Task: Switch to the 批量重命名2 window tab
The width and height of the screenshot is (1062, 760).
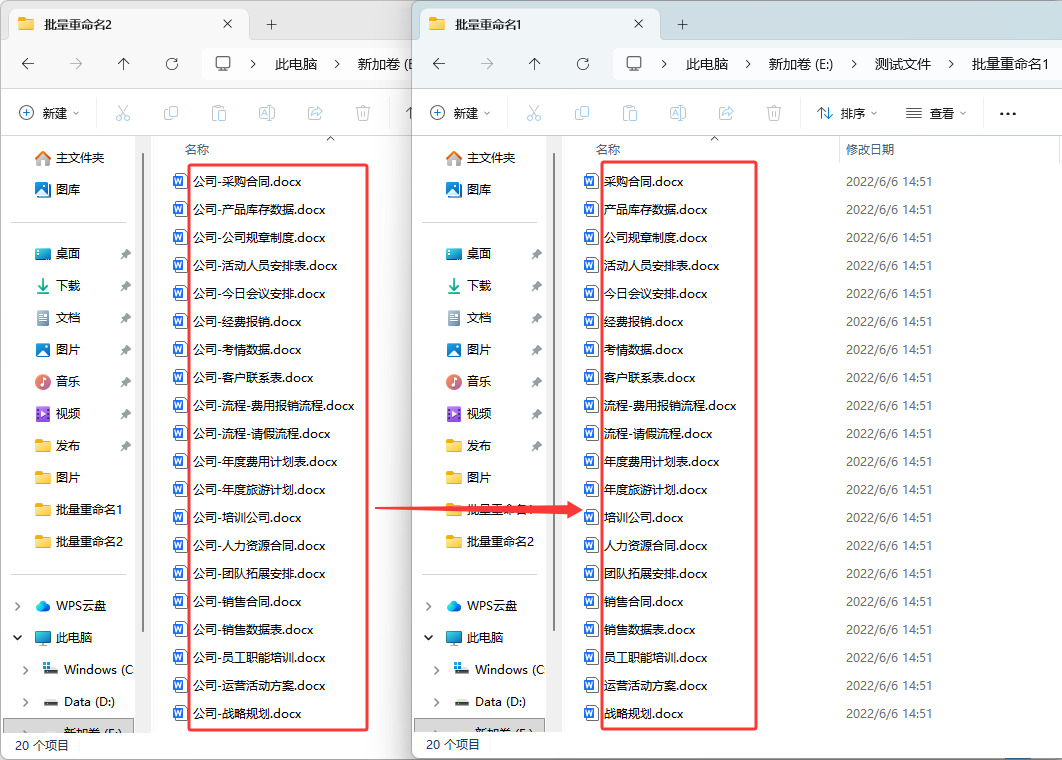Action: click(121, 24)
